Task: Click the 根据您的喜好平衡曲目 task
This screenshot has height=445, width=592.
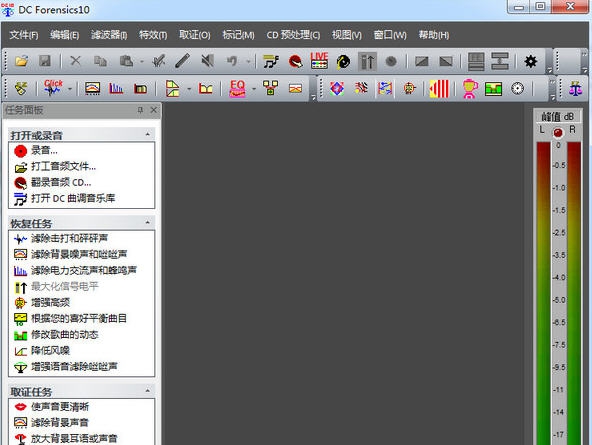Action: tap(79, 319)
